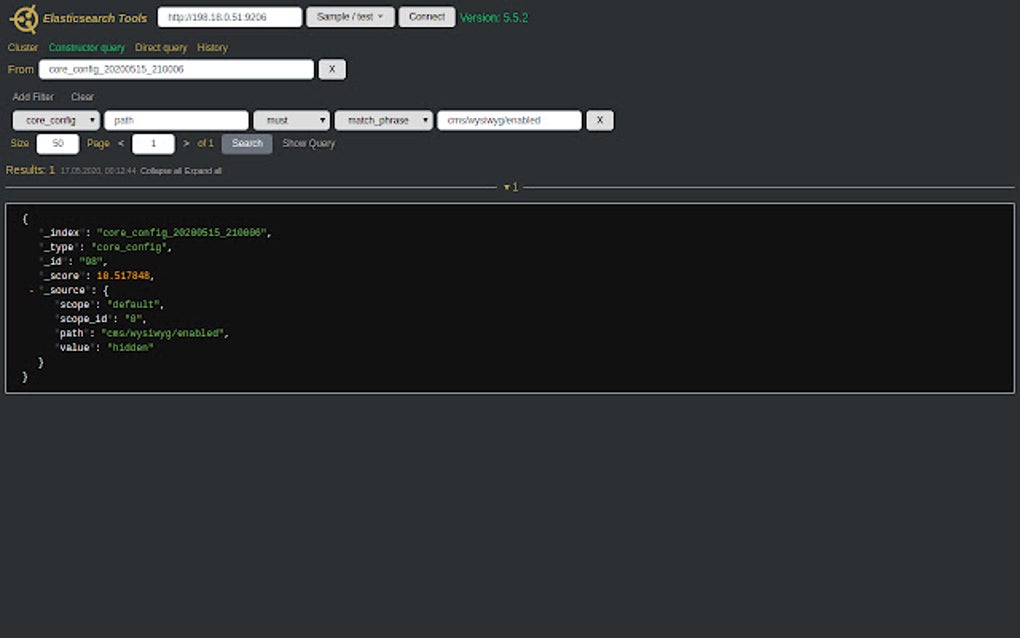
Task: Open the must clause dropdown
Action: pyautogui.click(x=291, y=120)
